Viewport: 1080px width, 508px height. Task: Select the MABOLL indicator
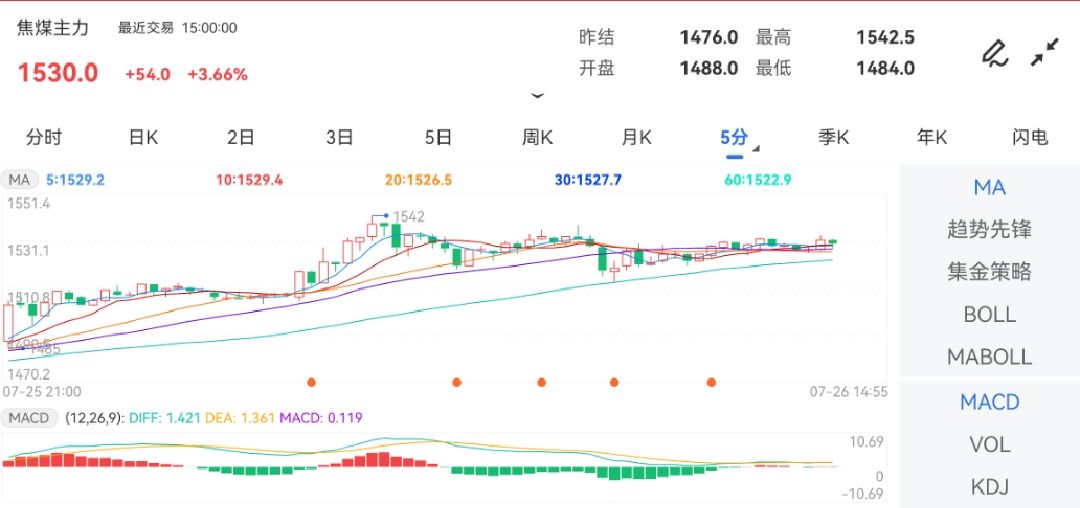click(990, 357)
